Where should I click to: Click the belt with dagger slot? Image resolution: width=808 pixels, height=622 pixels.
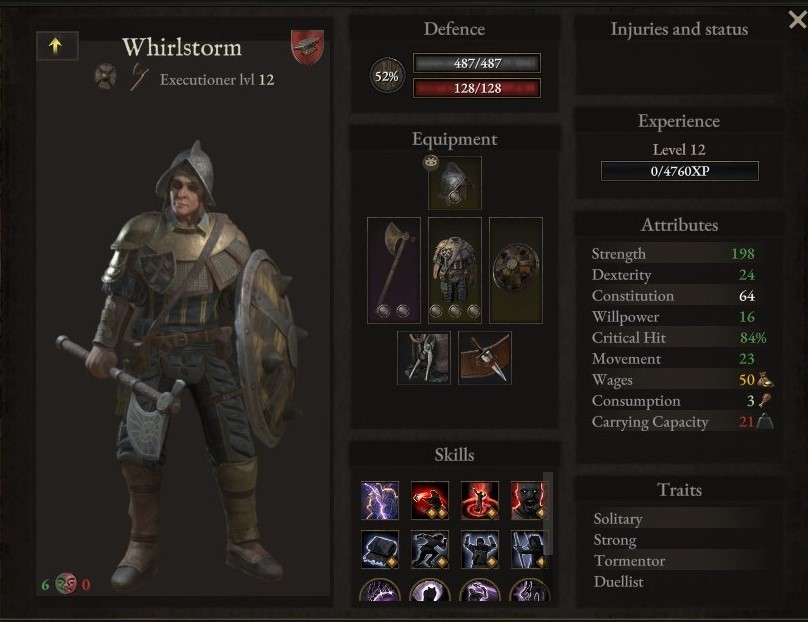click(x=485, y=358)
